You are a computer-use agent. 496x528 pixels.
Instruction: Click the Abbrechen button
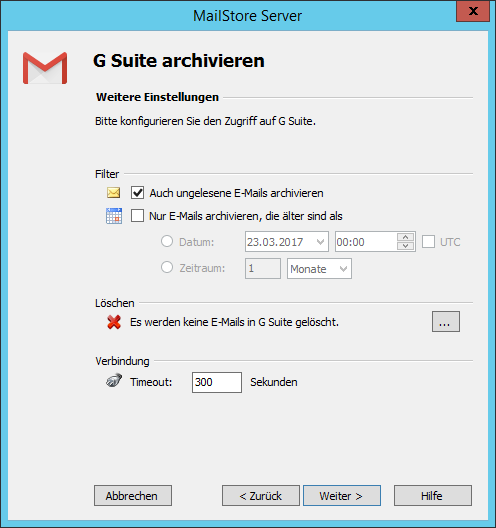(133, 496)
